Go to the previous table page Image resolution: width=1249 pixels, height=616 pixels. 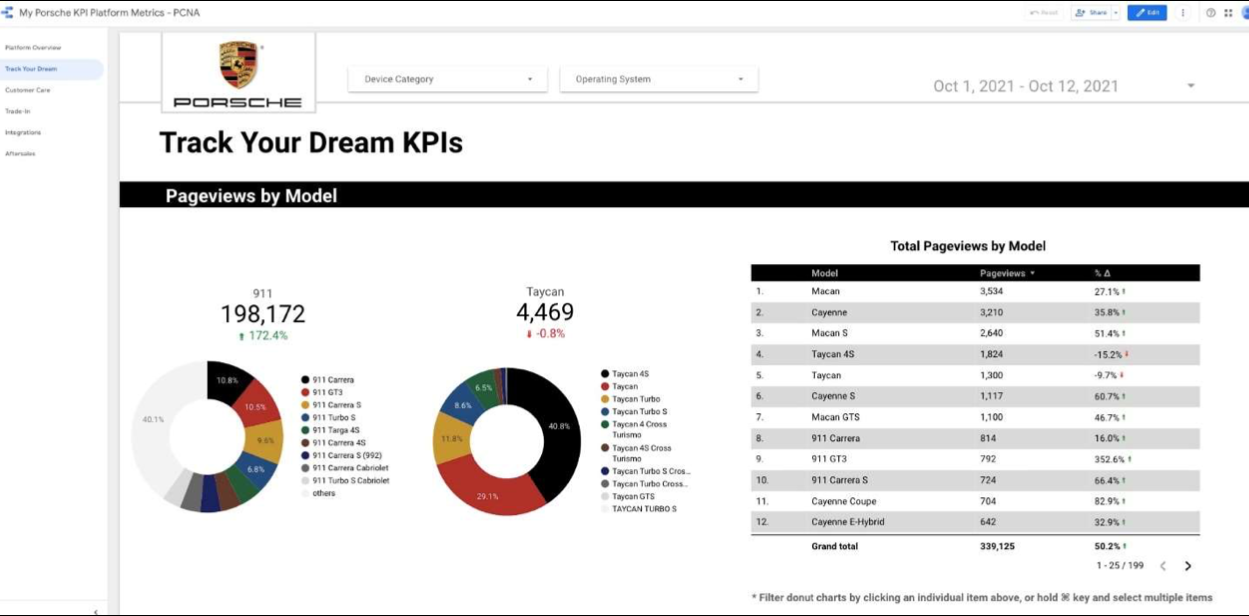pos(1163,566)
